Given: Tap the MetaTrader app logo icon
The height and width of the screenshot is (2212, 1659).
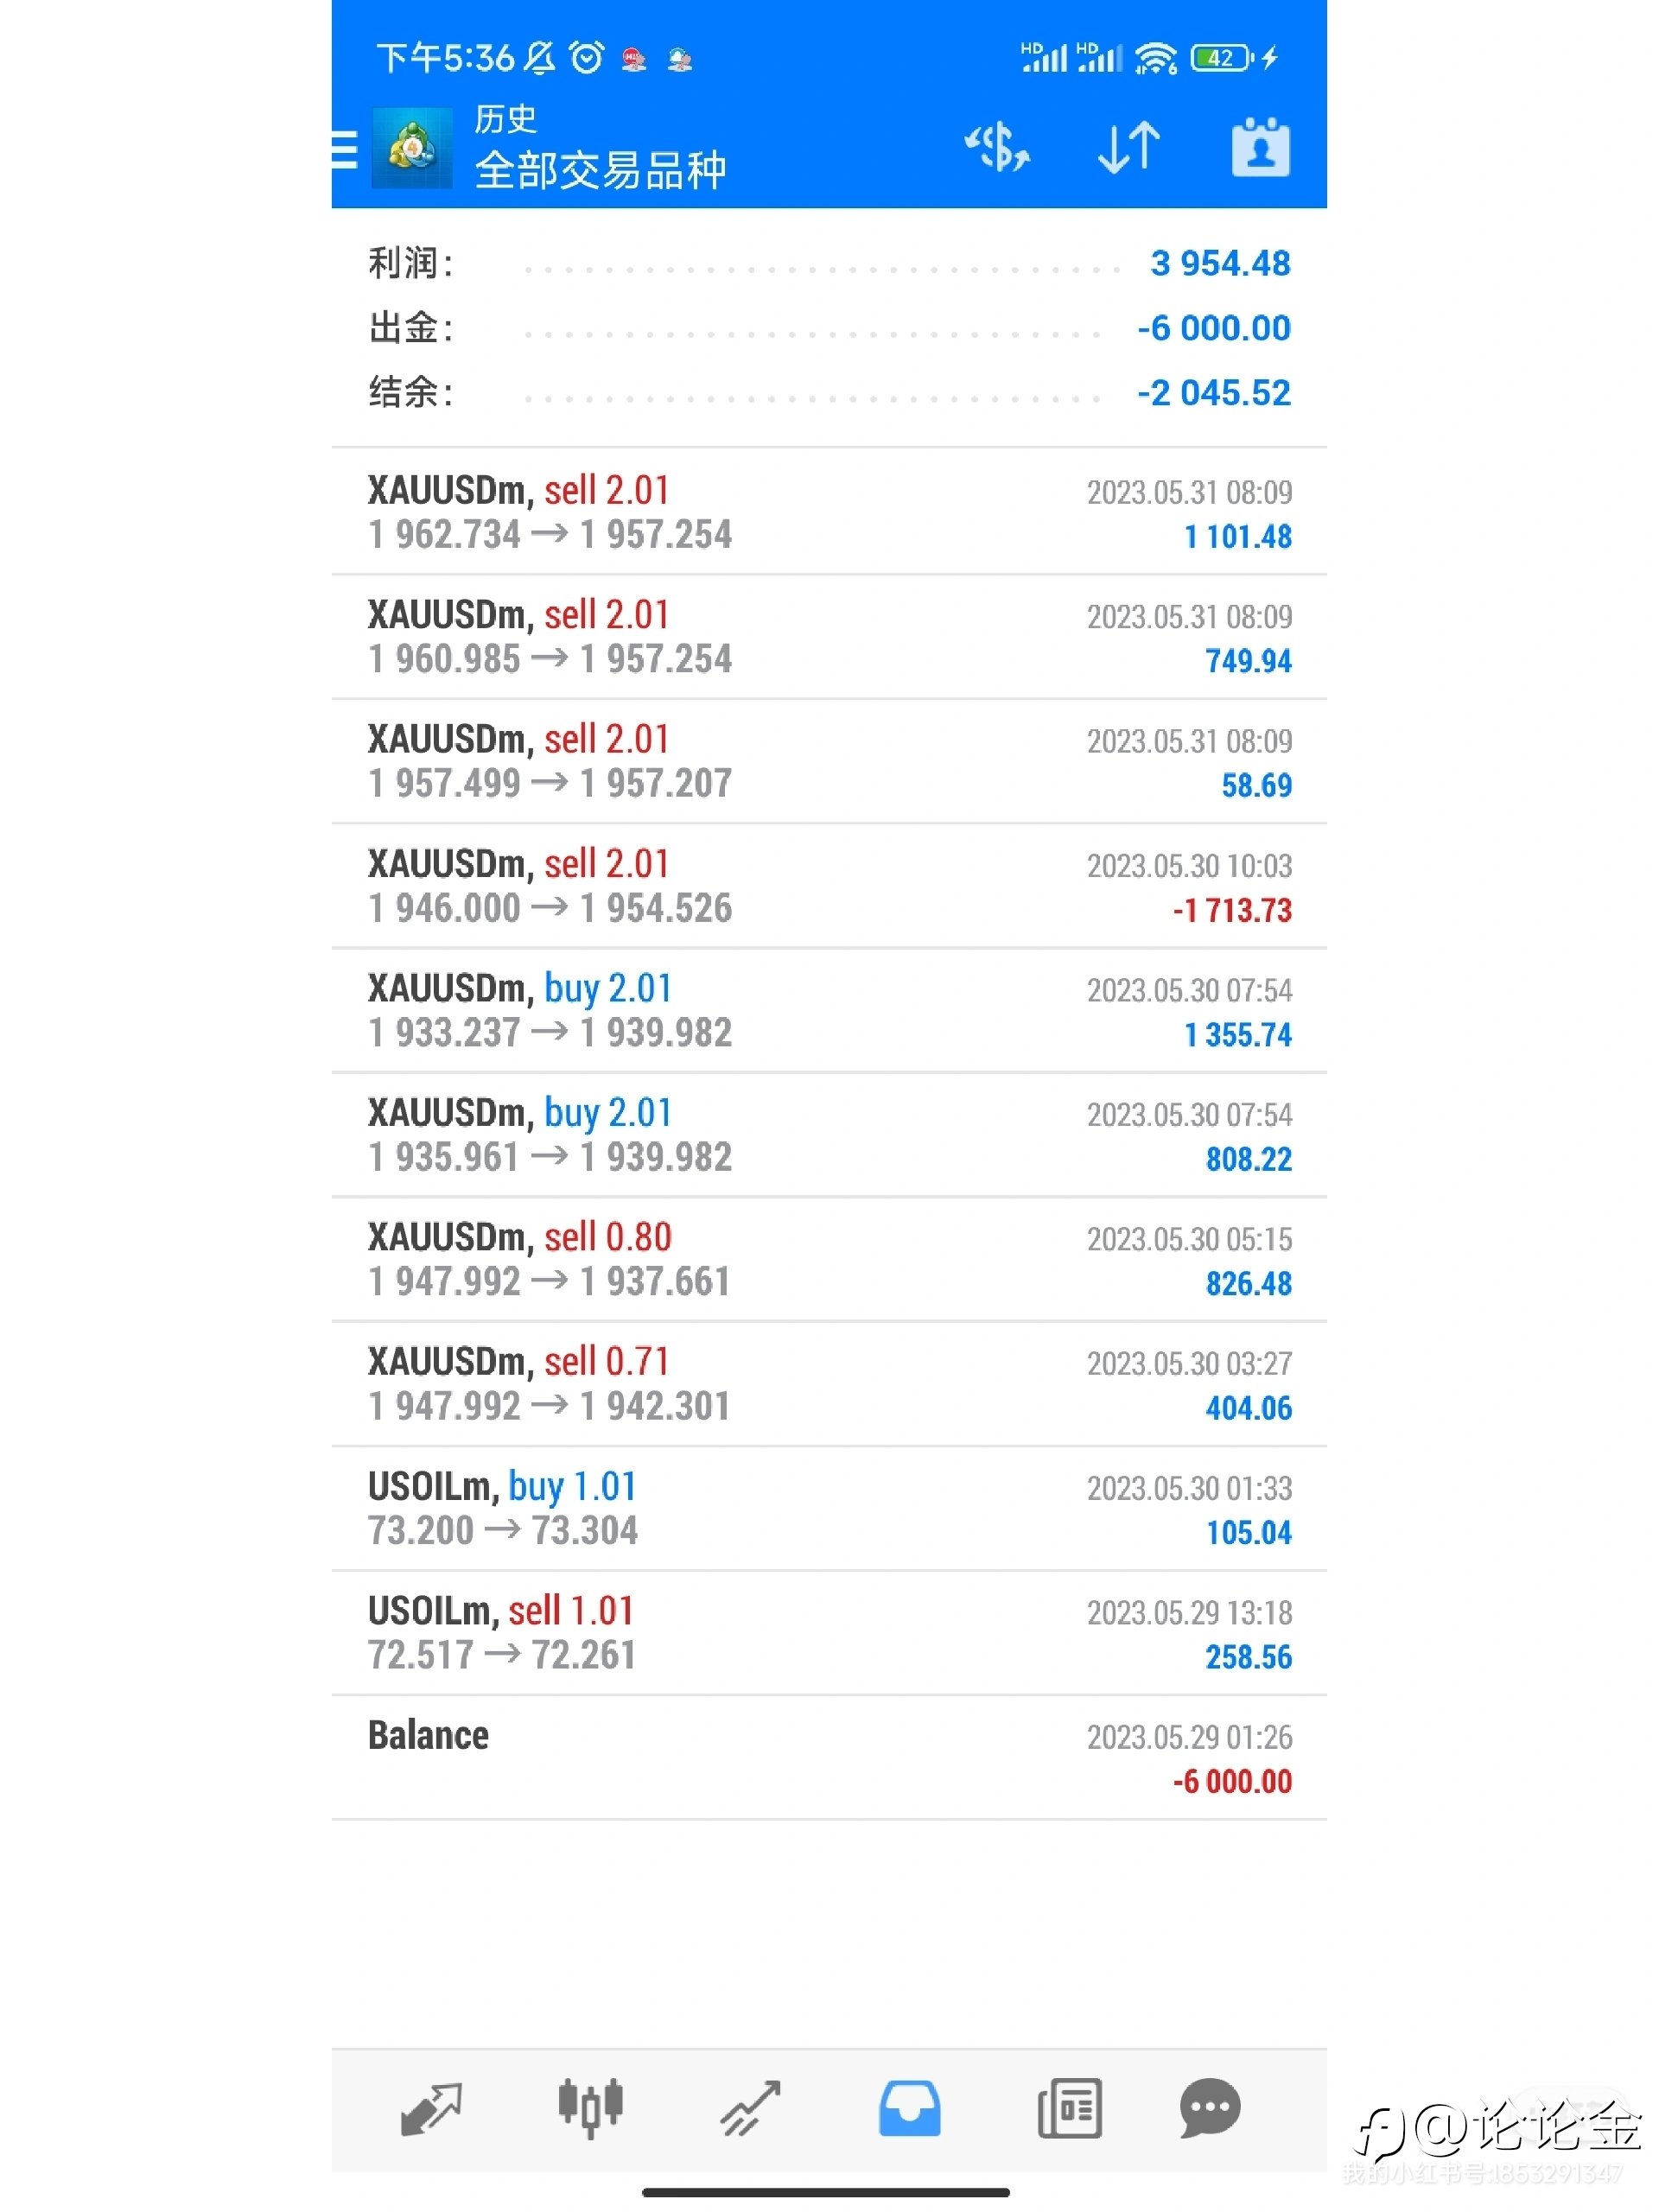Looking at the screenshot, I should 411,149.
